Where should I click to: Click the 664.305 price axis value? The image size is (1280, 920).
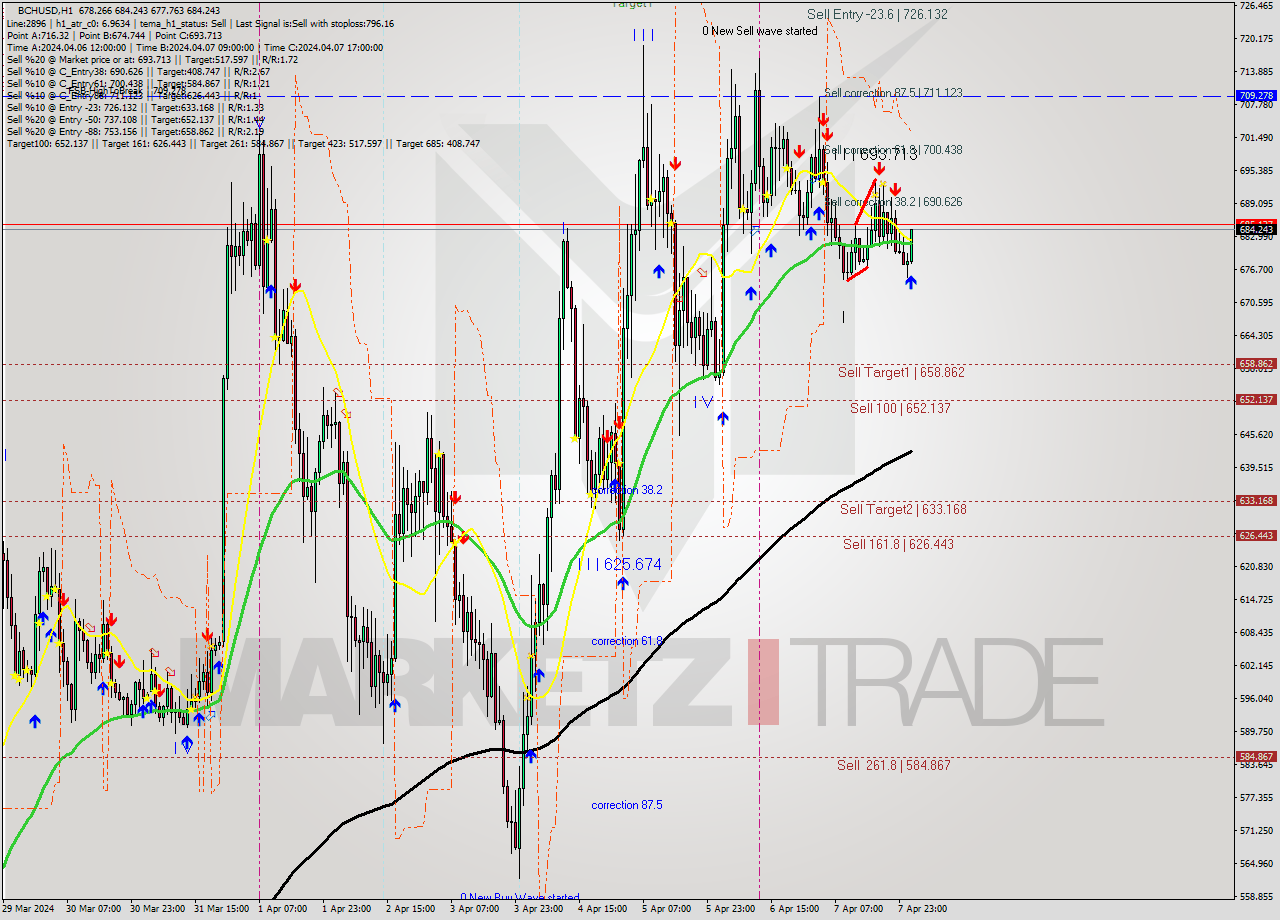tap(1256, 336)
